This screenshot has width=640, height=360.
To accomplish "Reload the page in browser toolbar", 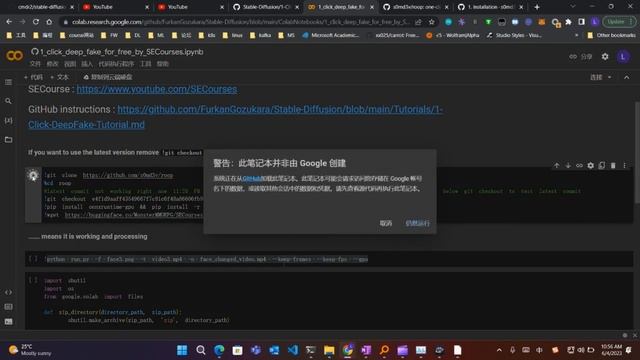I will (36, 22).
